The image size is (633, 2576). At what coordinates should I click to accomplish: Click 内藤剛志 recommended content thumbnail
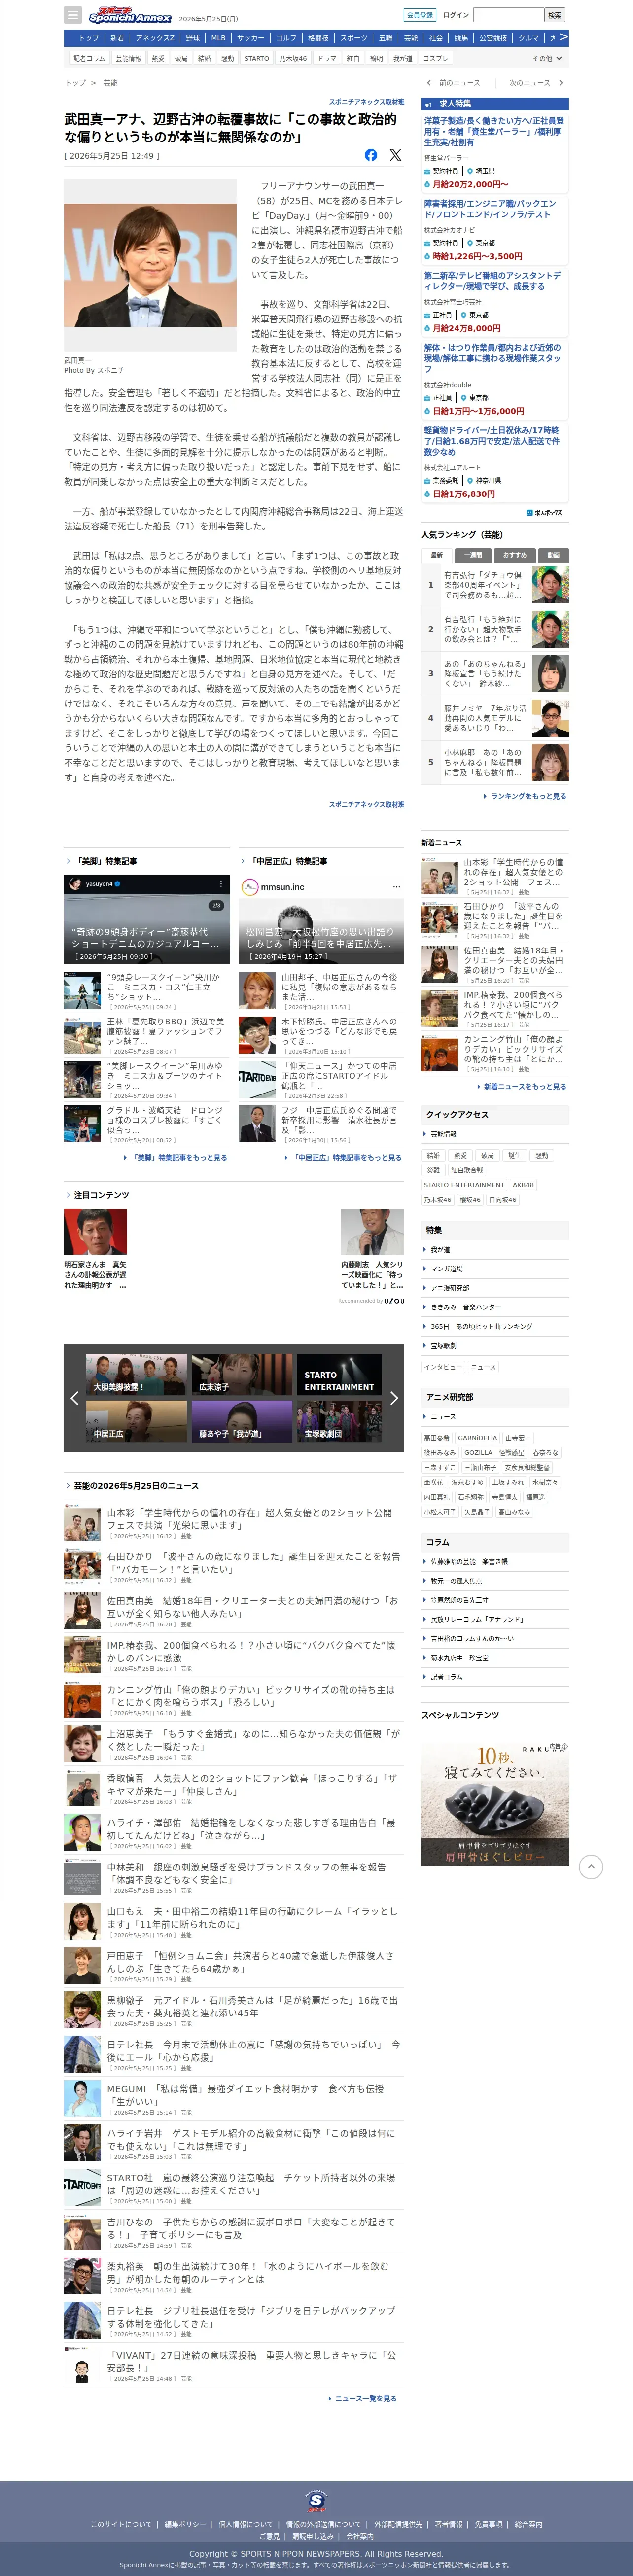tap(372, 1231)
